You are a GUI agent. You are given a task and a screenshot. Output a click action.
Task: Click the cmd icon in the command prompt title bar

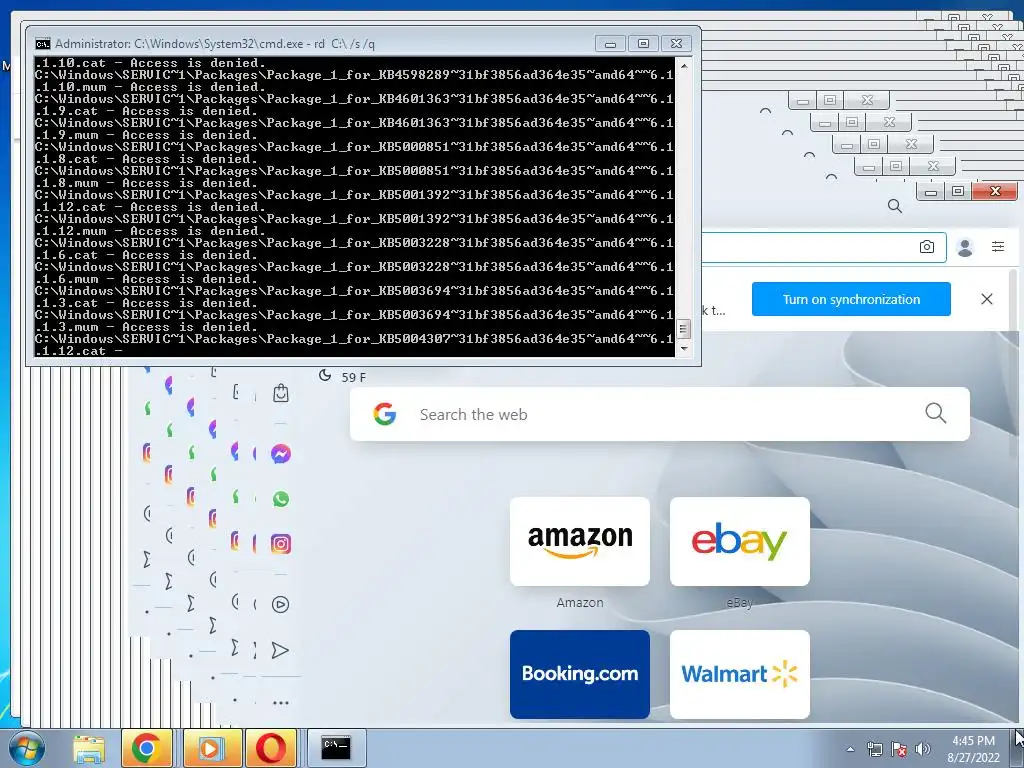coord(42,44)
